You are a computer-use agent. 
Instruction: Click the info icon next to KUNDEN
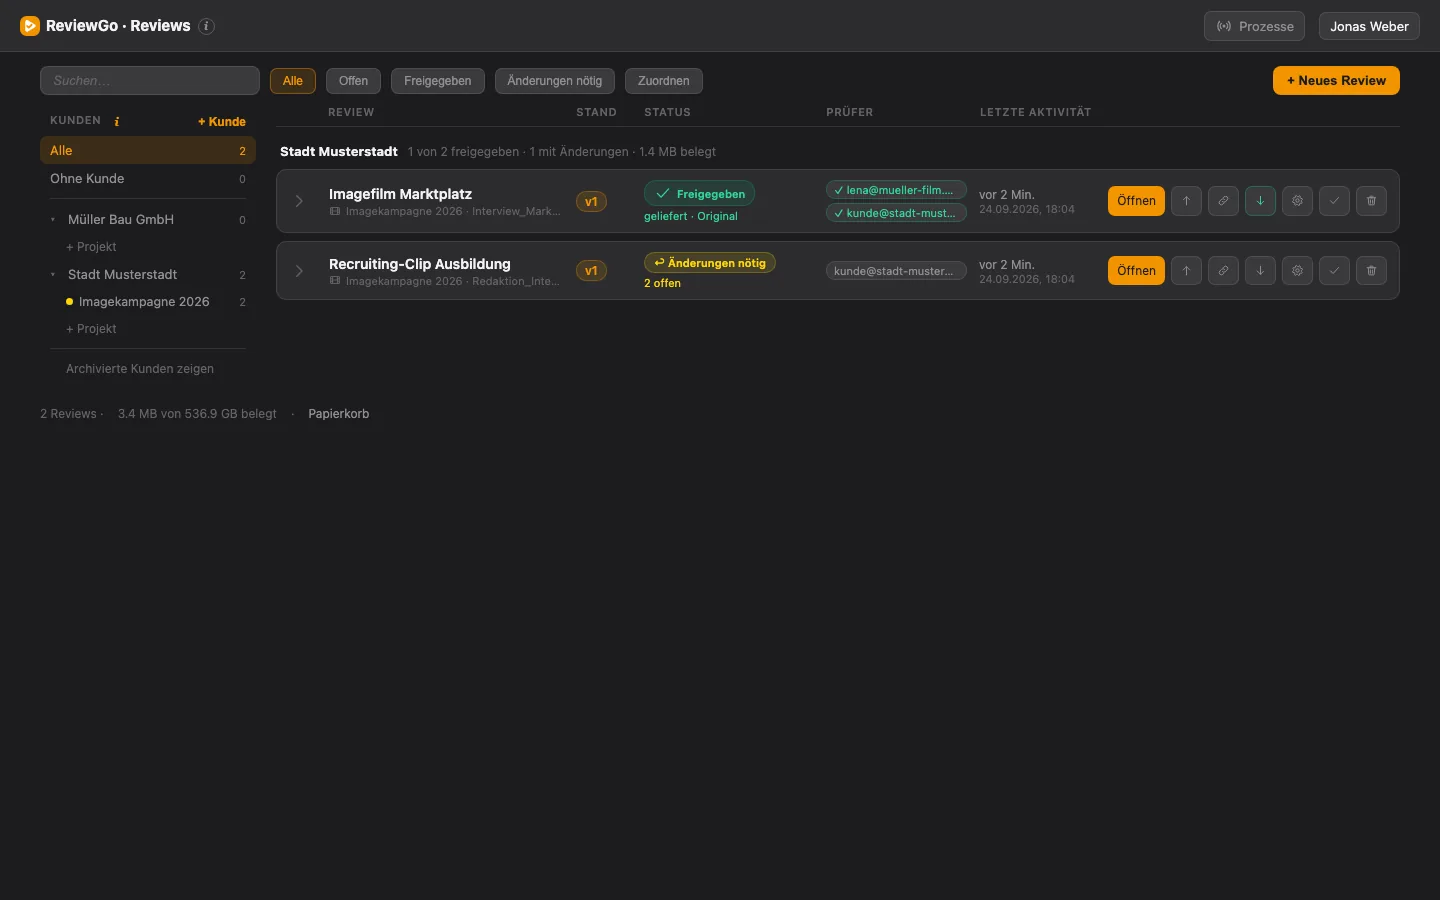click(117, 121)
